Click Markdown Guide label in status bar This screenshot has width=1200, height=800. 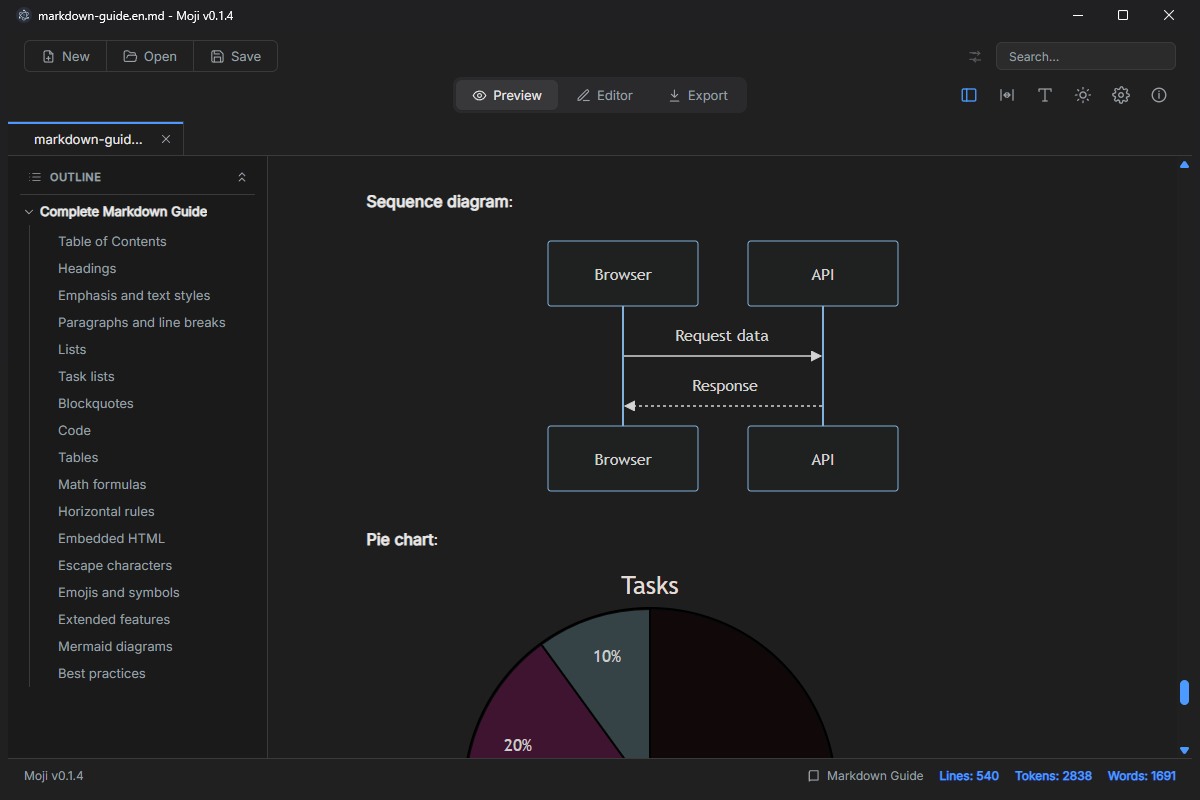coord(875,776)
